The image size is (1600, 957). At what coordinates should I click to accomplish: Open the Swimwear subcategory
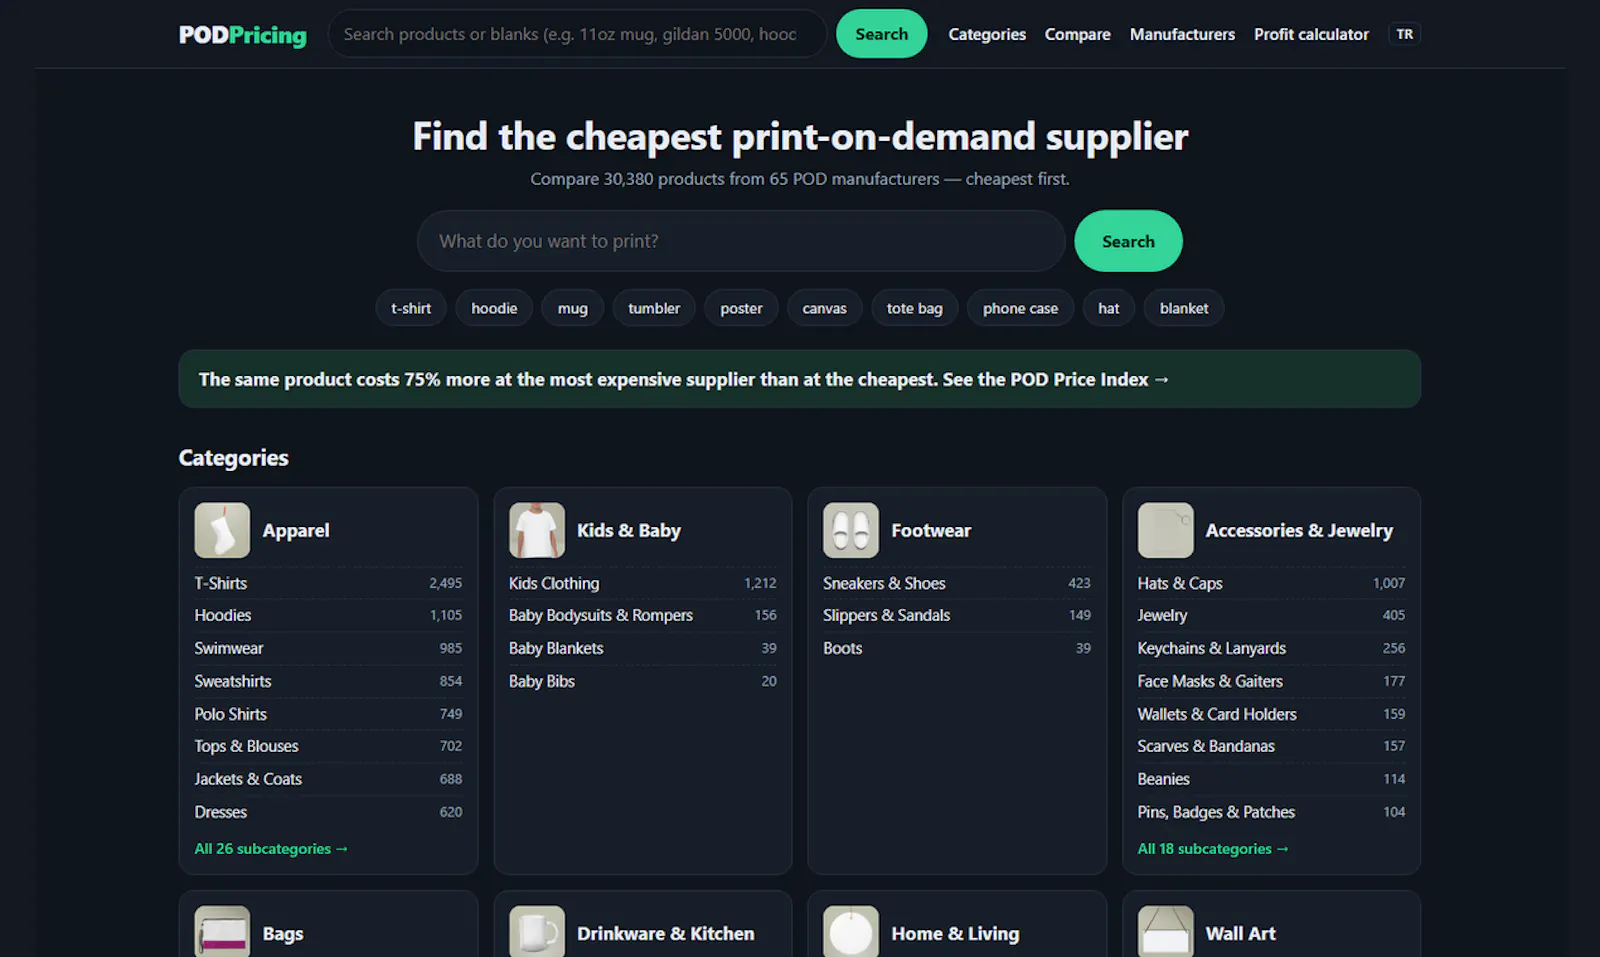tap(328, 648)
